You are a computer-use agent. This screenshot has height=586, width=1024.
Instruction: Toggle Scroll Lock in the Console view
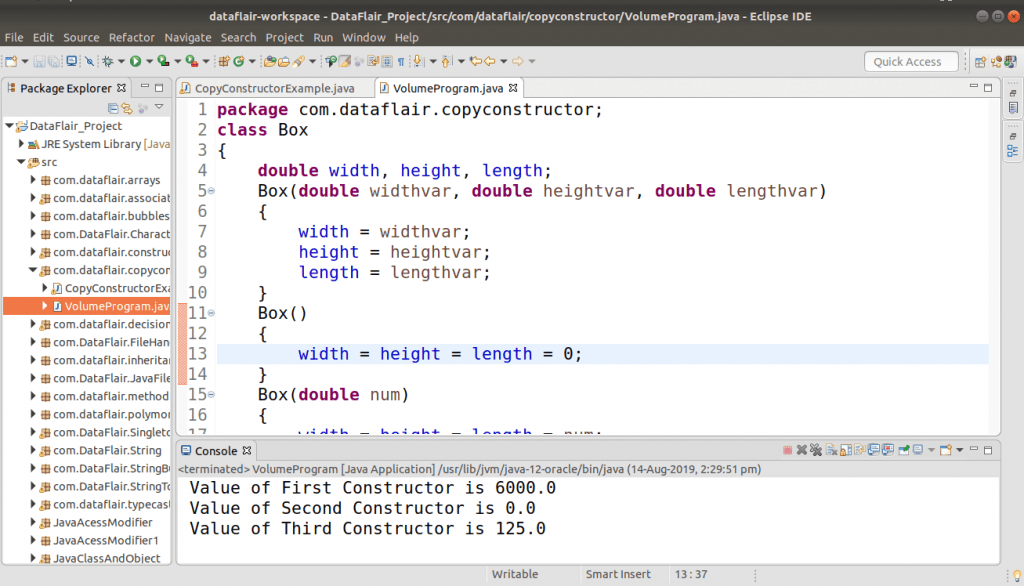pyautogui.click(x=845, y=450)
